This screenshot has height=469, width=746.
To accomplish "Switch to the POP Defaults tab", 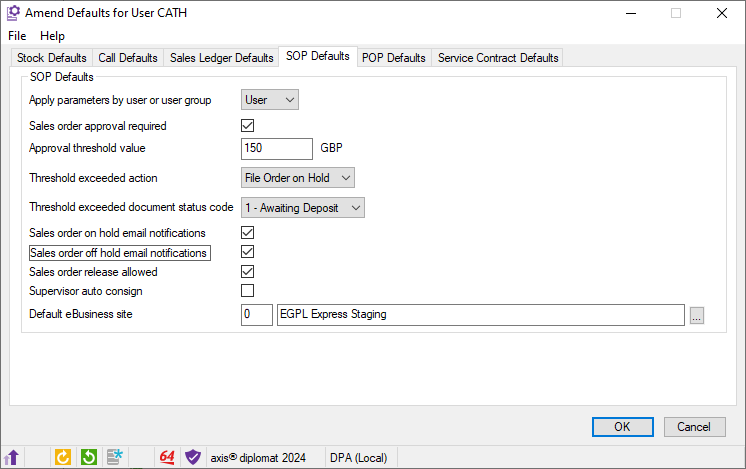I will coord(393,58).
